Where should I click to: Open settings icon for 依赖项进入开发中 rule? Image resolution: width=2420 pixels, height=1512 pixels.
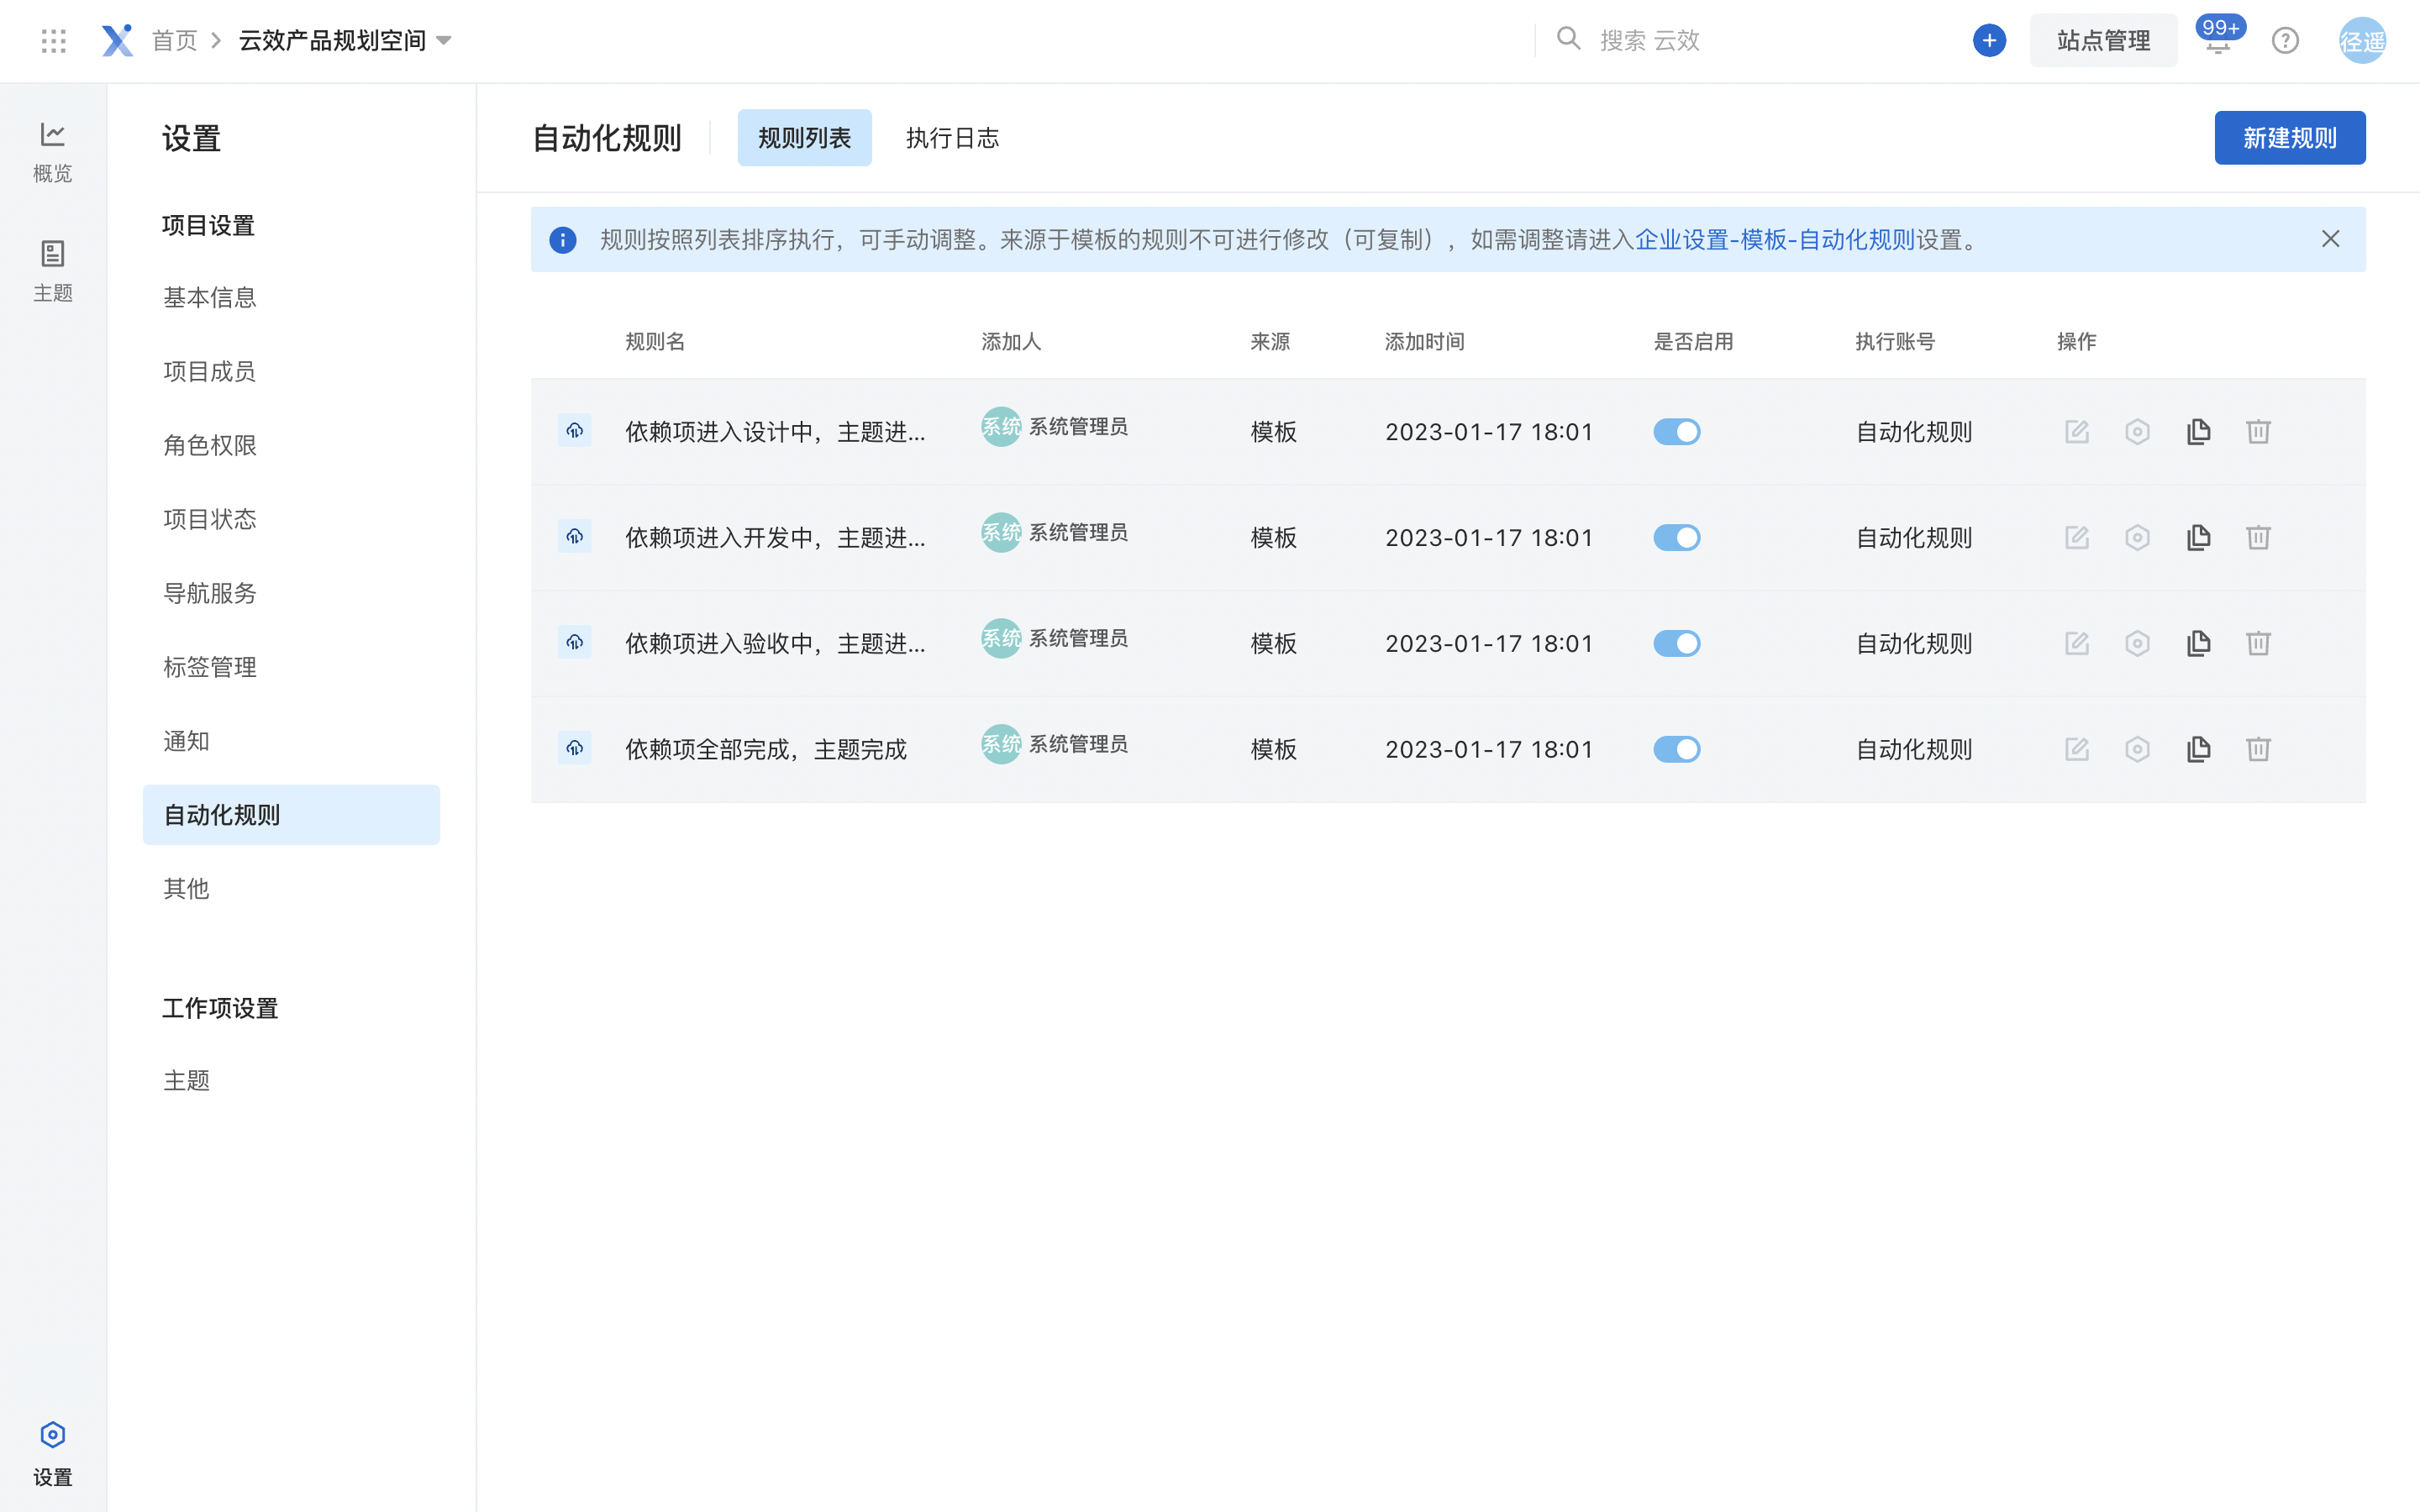(x=2137, y=538)
